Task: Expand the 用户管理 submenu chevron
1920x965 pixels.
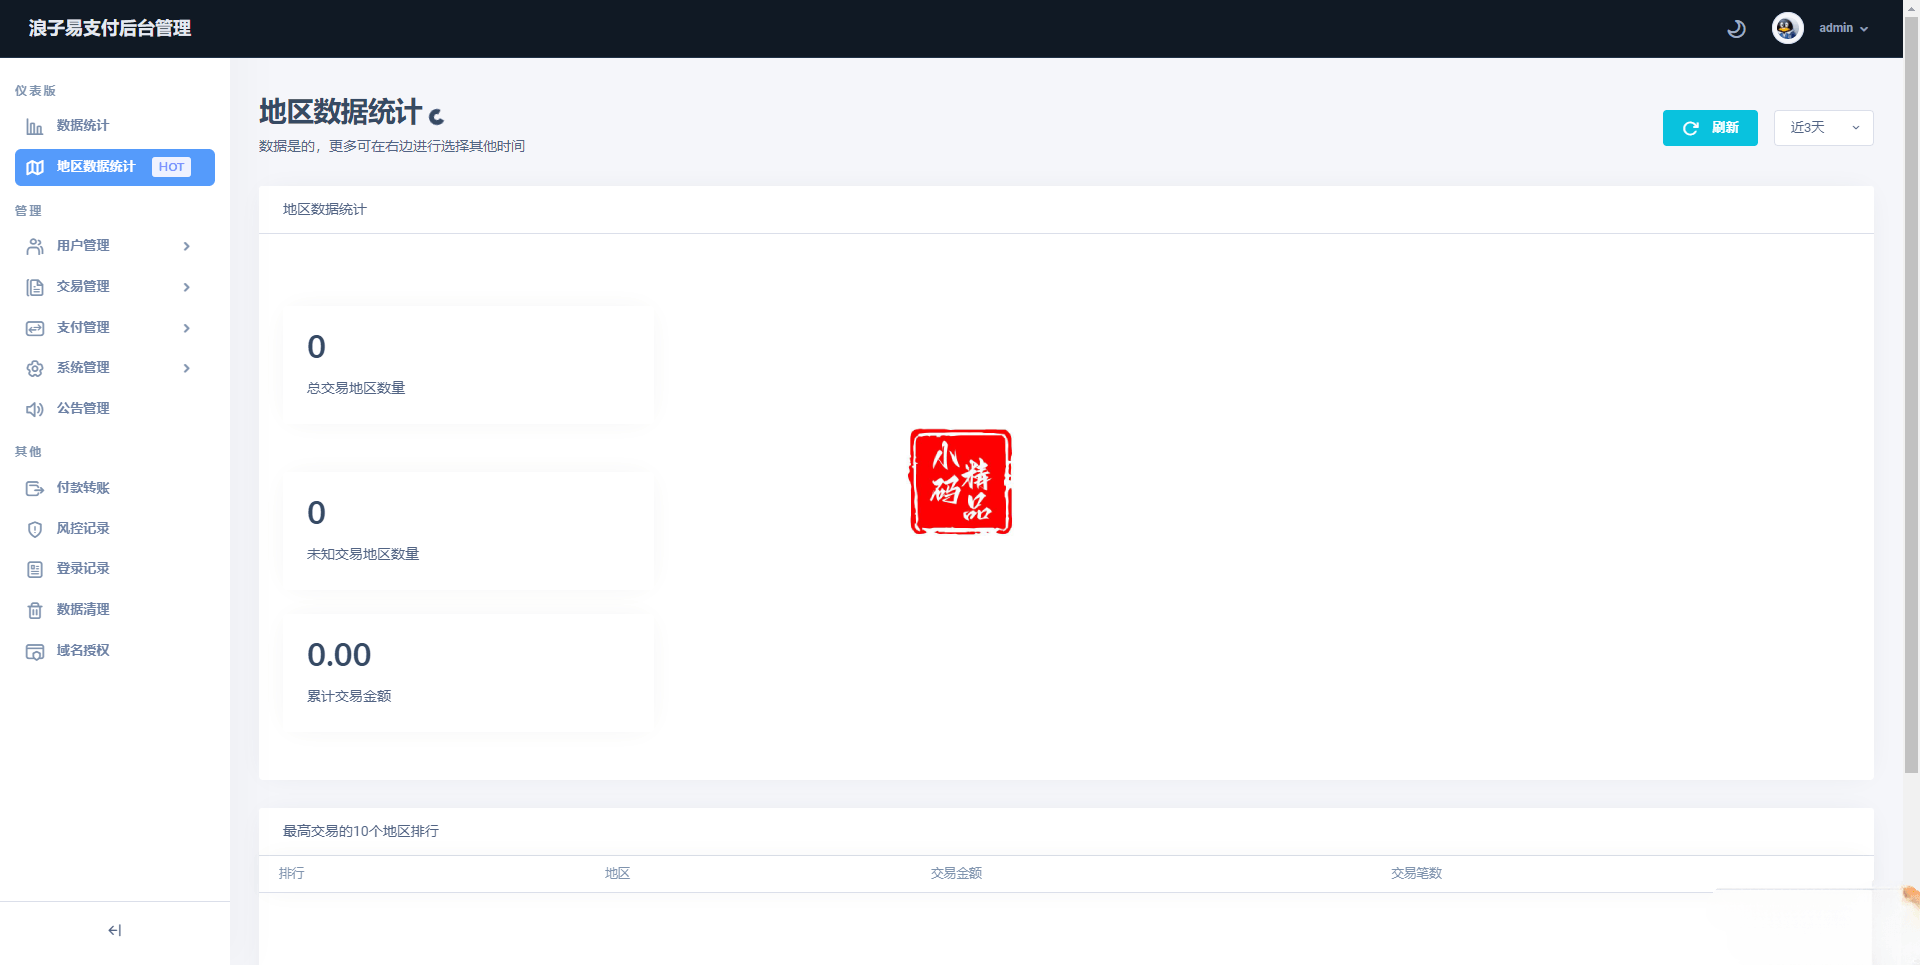Action: click(x=186, y=246)
